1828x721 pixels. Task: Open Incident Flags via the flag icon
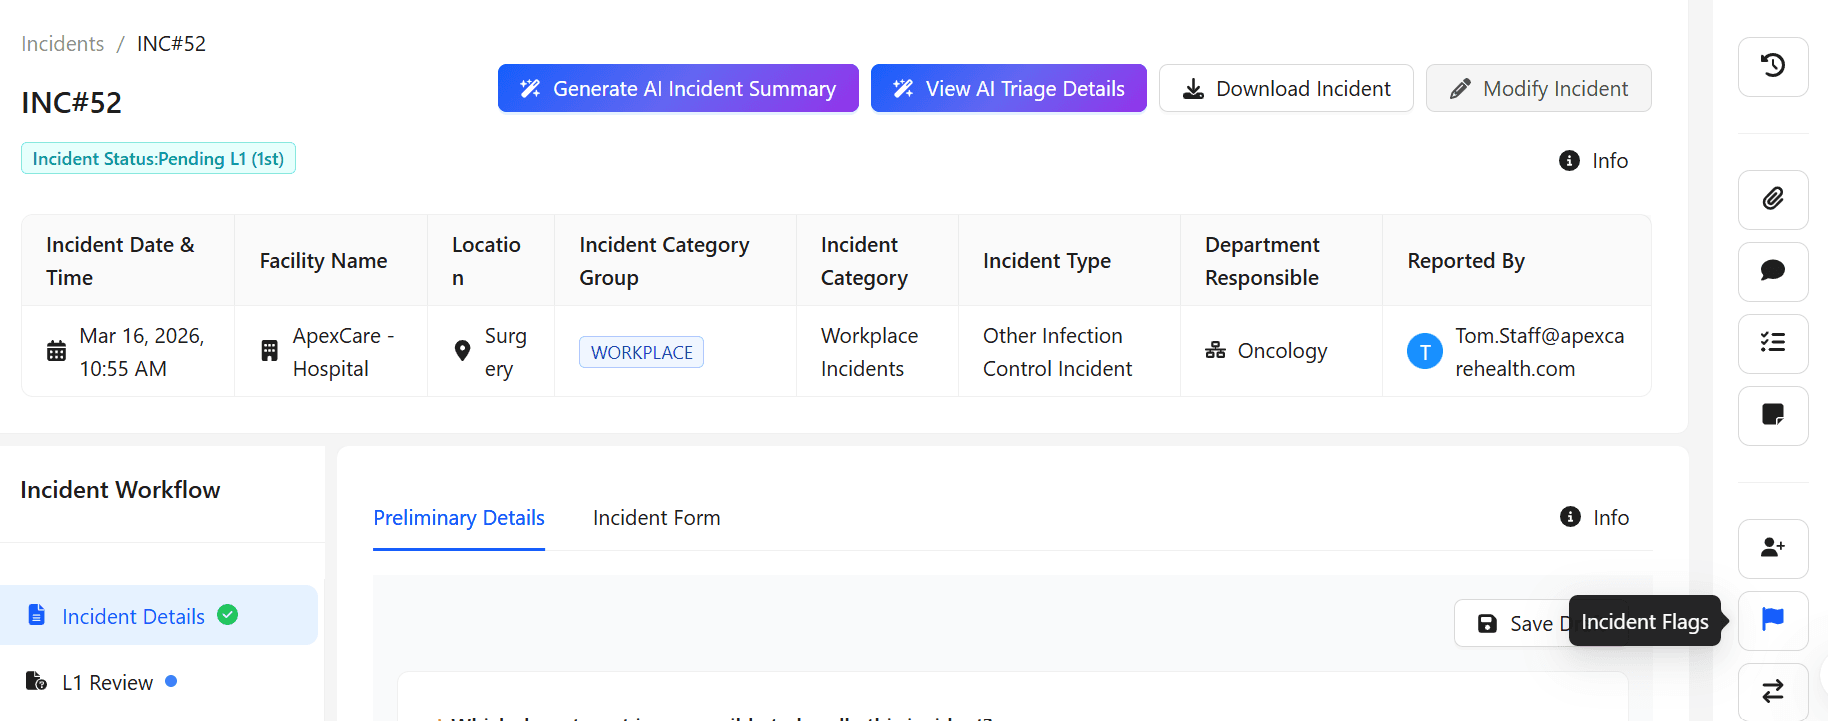[x=1772, y=620]
